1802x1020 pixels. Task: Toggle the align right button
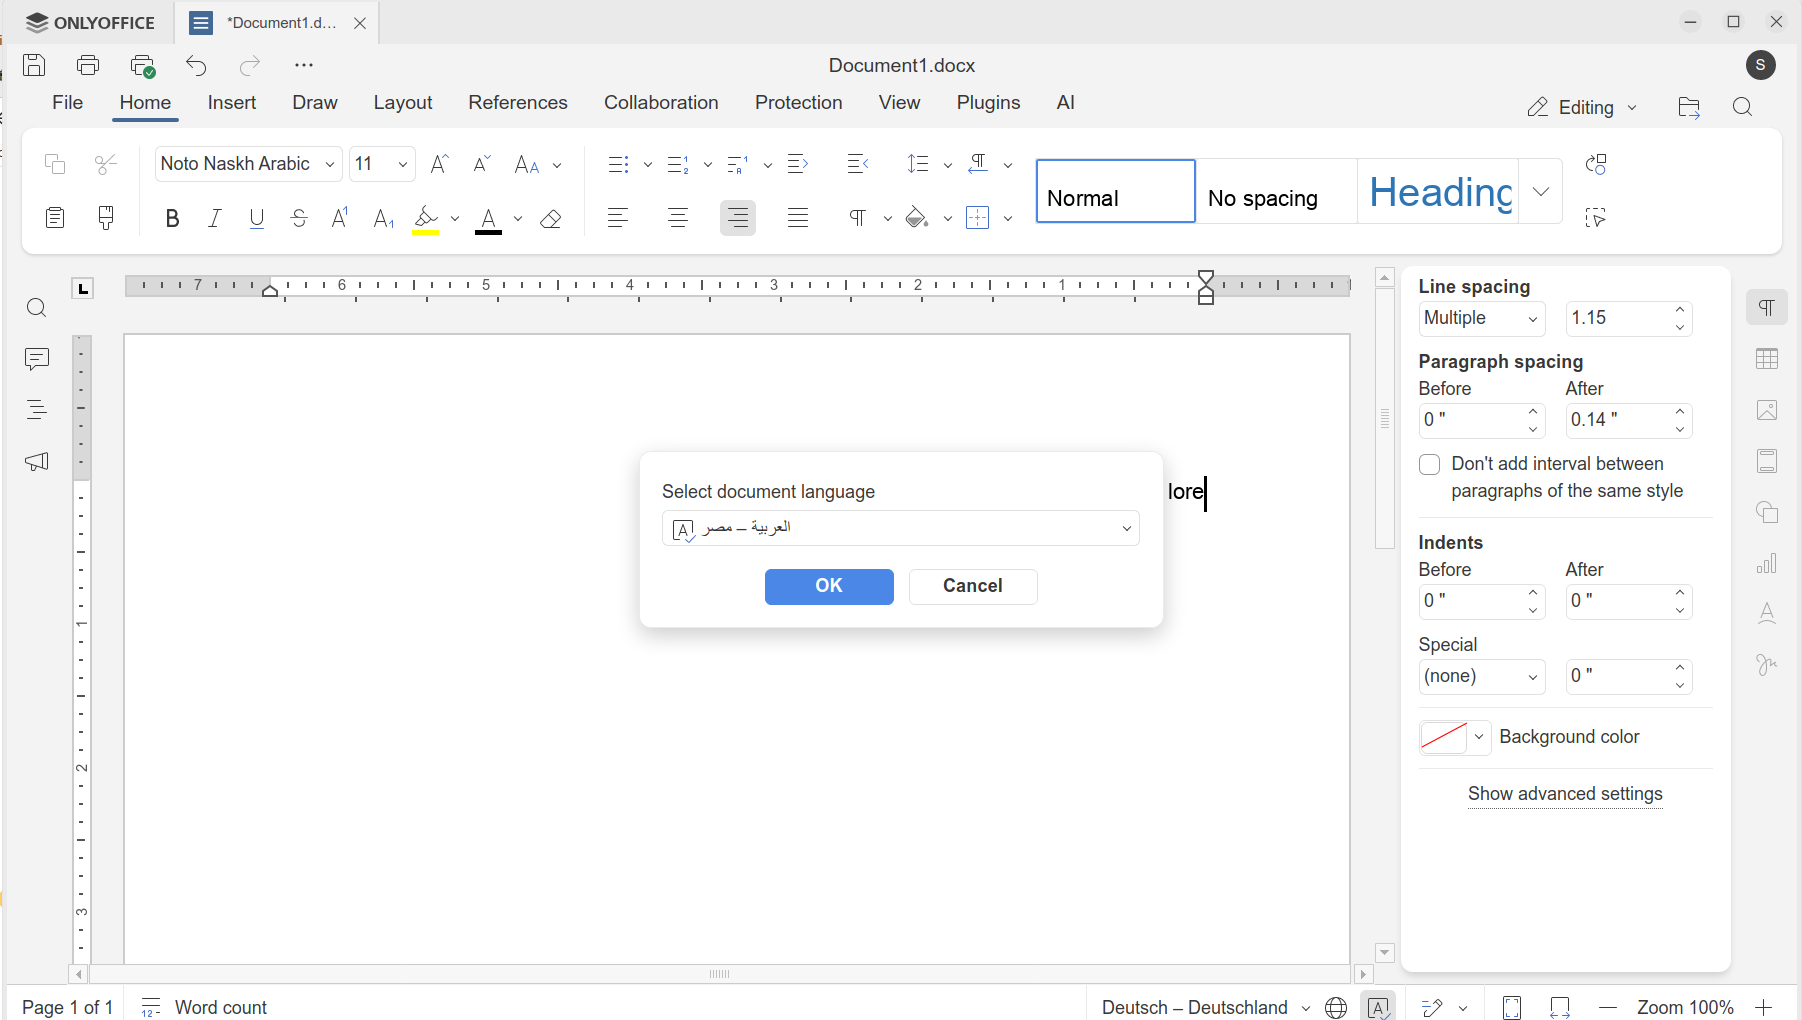coord(737,218)
